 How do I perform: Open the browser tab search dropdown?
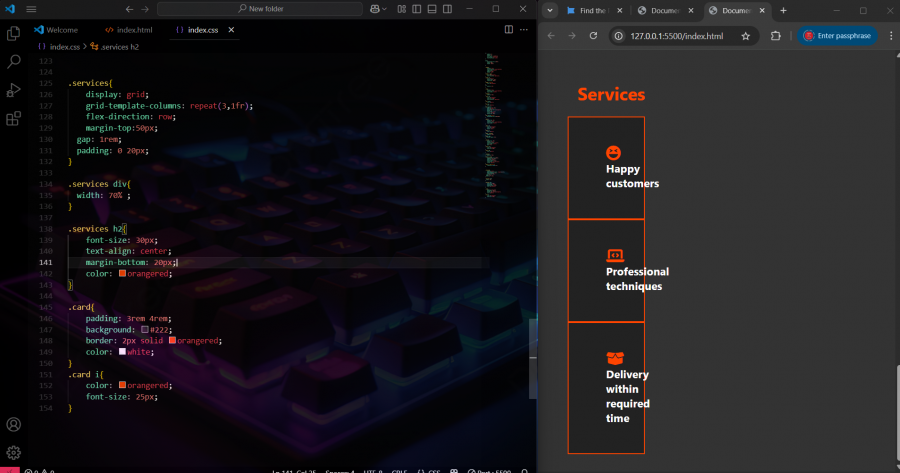tap(551, 10)
